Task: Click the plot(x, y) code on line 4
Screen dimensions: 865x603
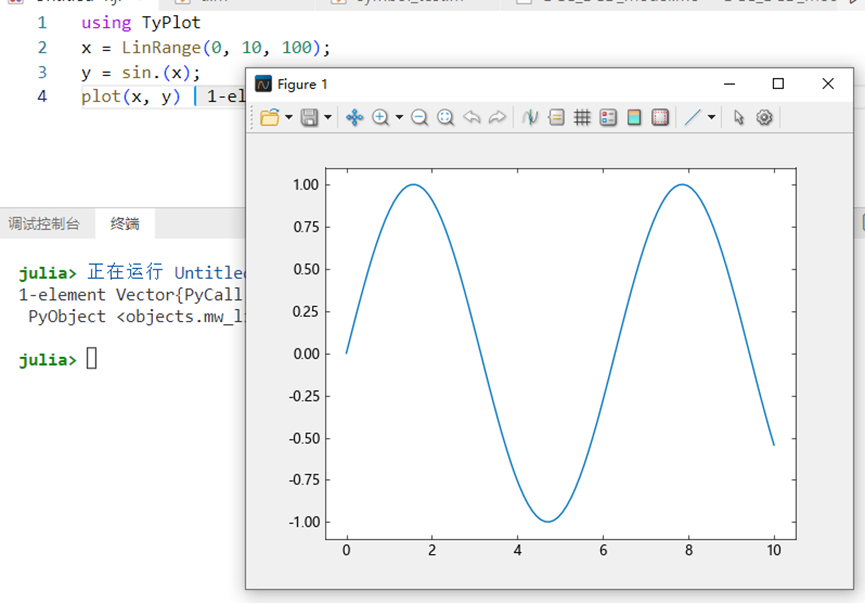Action: click(131, 97)
